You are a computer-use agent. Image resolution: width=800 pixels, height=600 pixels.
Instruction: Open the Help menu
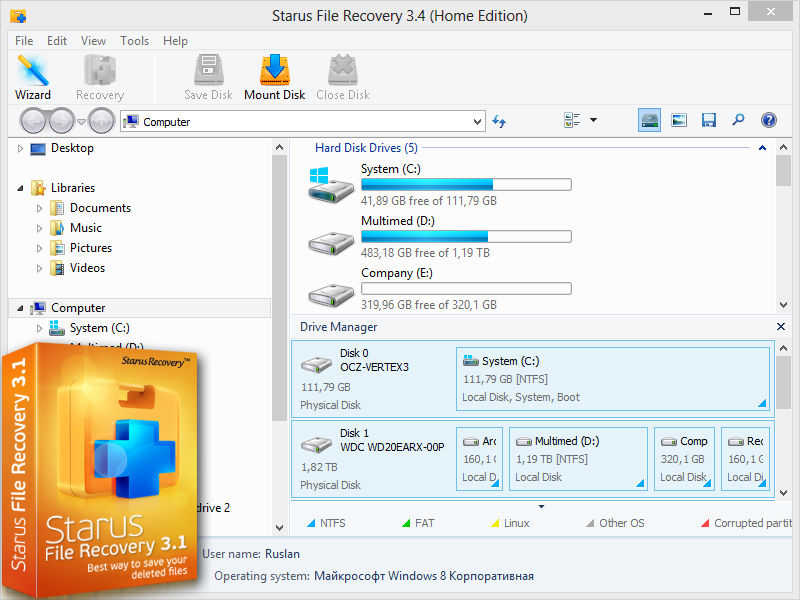pos(175,41)
